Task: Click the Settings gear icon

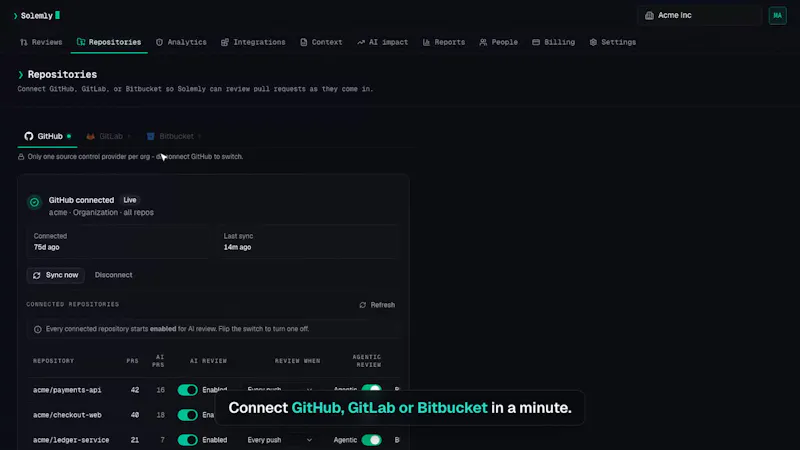Action: click(593, 42)
